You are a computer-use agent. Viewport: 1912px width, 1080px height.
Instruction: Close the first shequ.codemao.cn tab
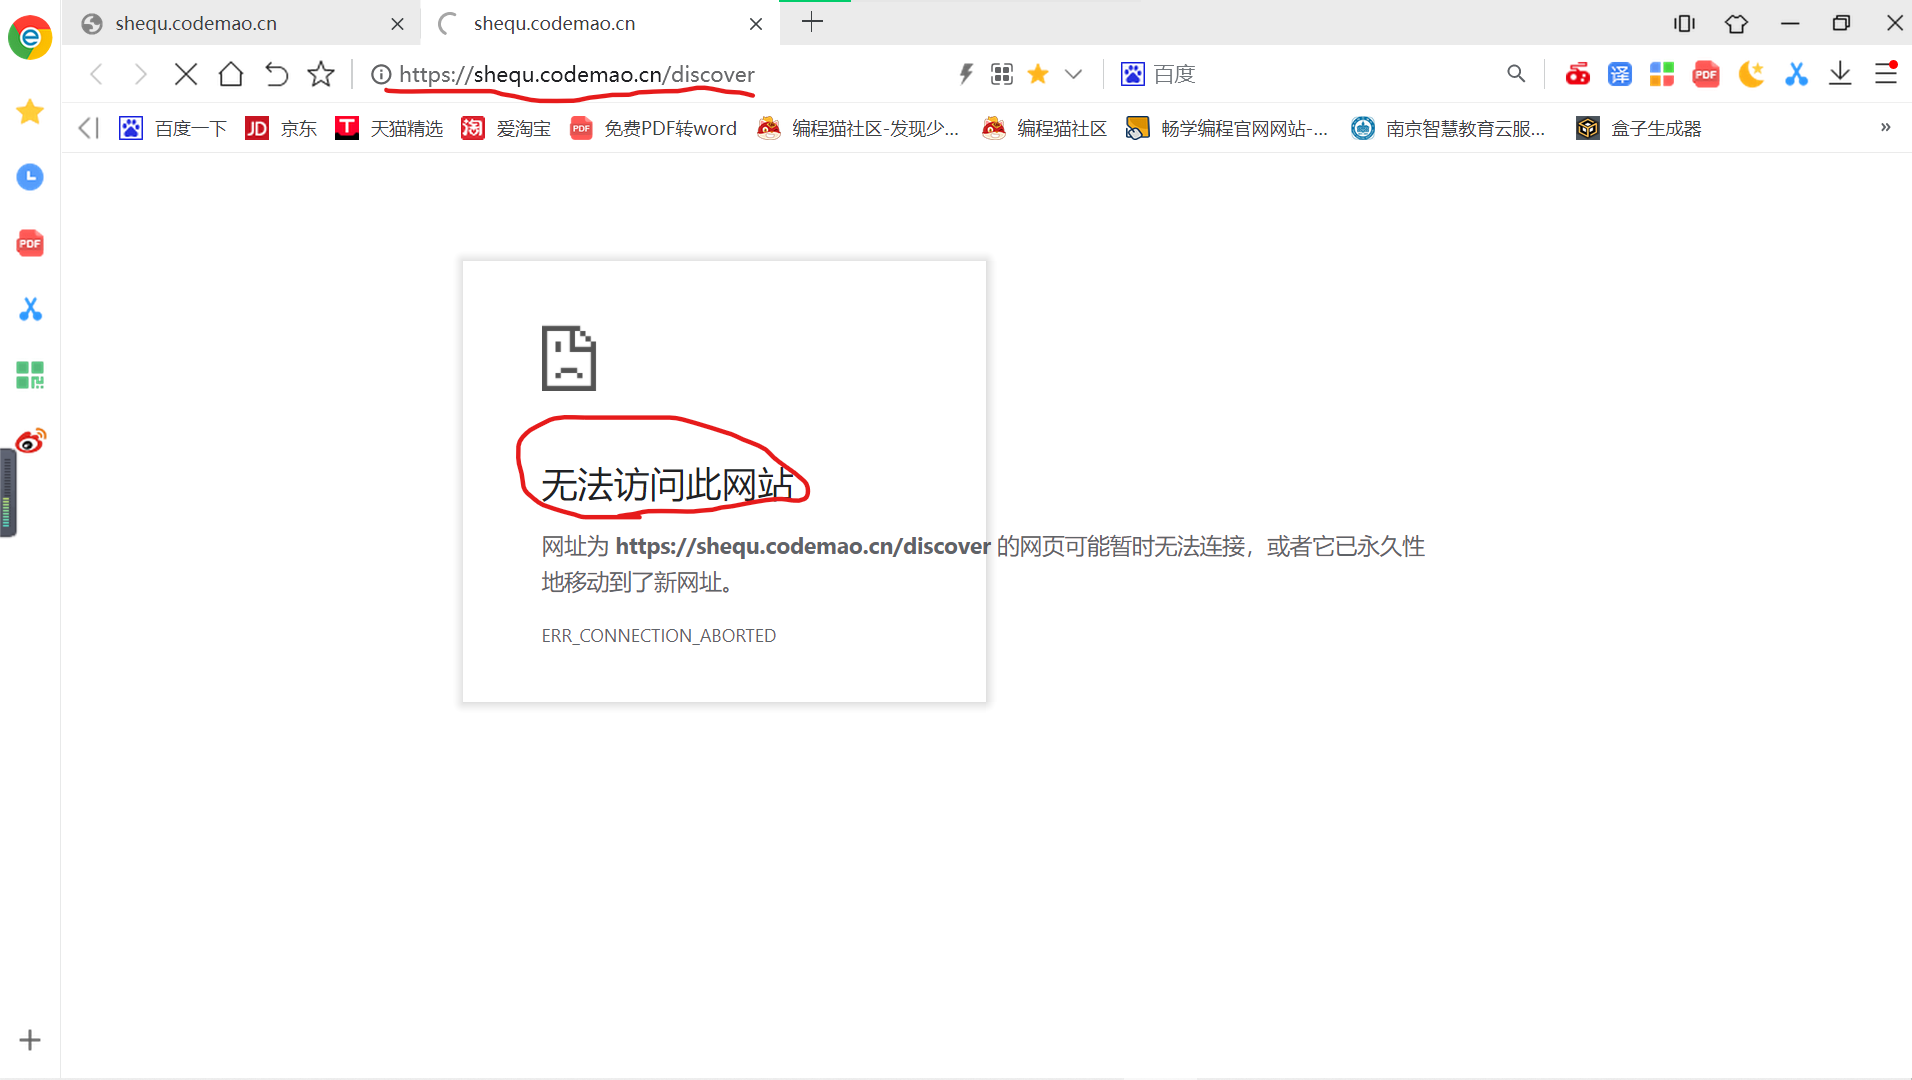pyautogui.click(x=398, y=24)
